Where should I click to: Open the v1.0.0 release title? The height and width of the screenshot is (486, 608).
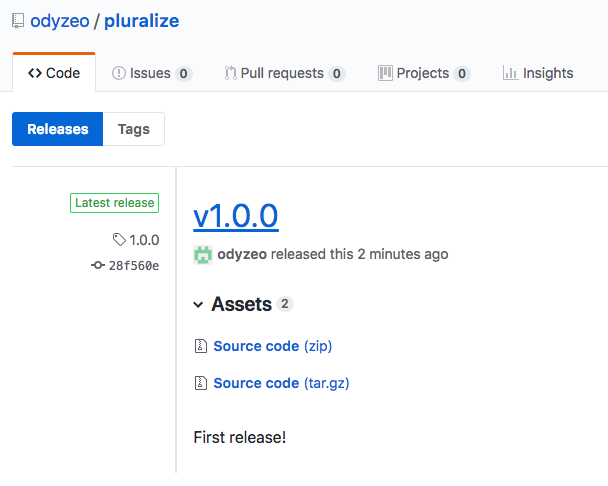point(236,216)
